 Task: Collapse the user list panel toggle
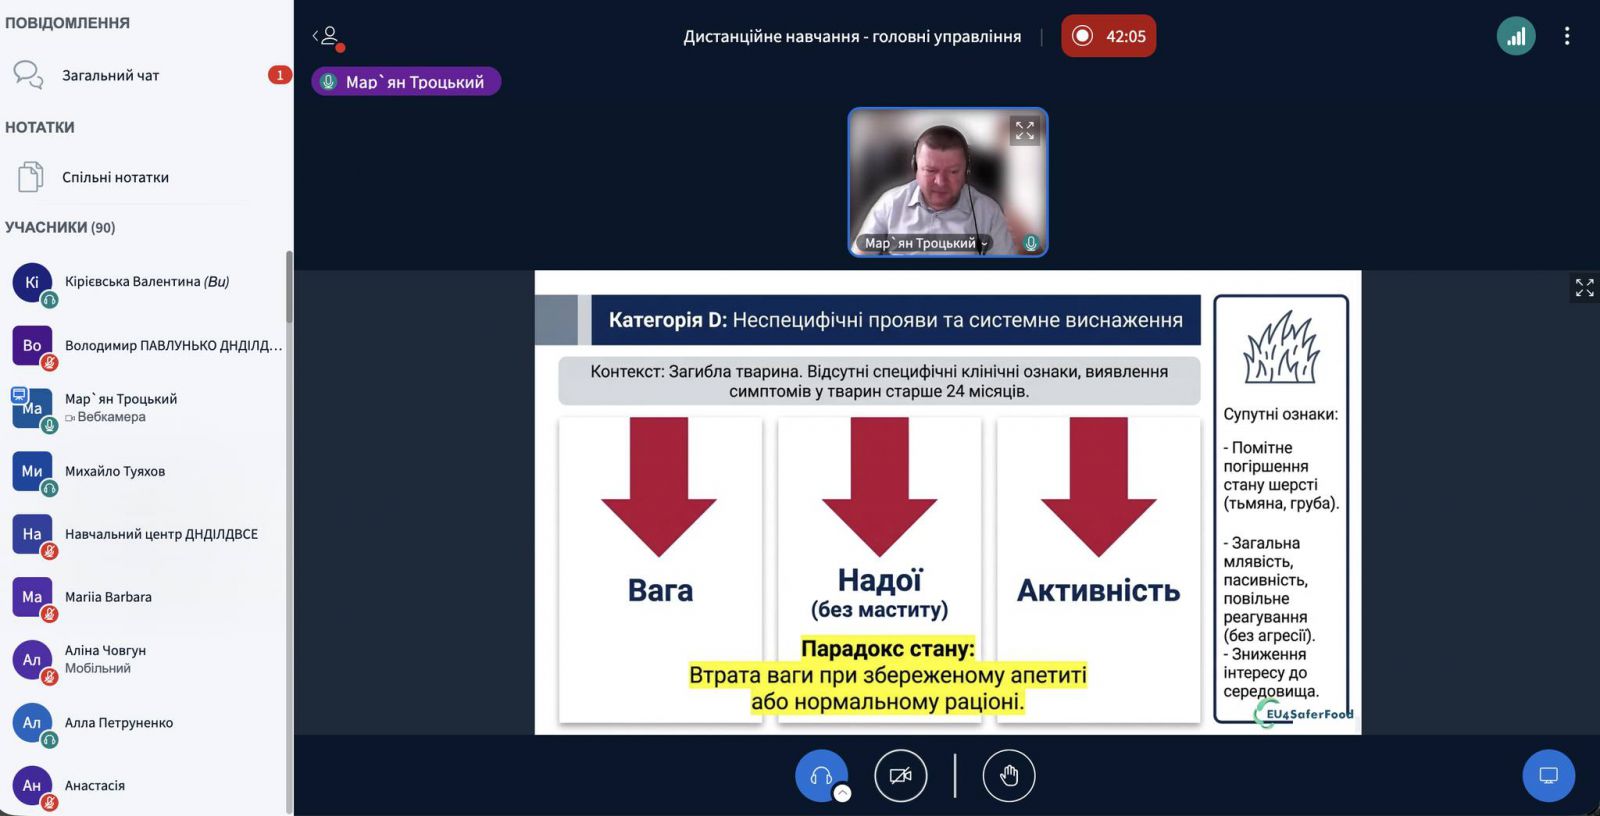pyautogui.click(x=328, y=37)
